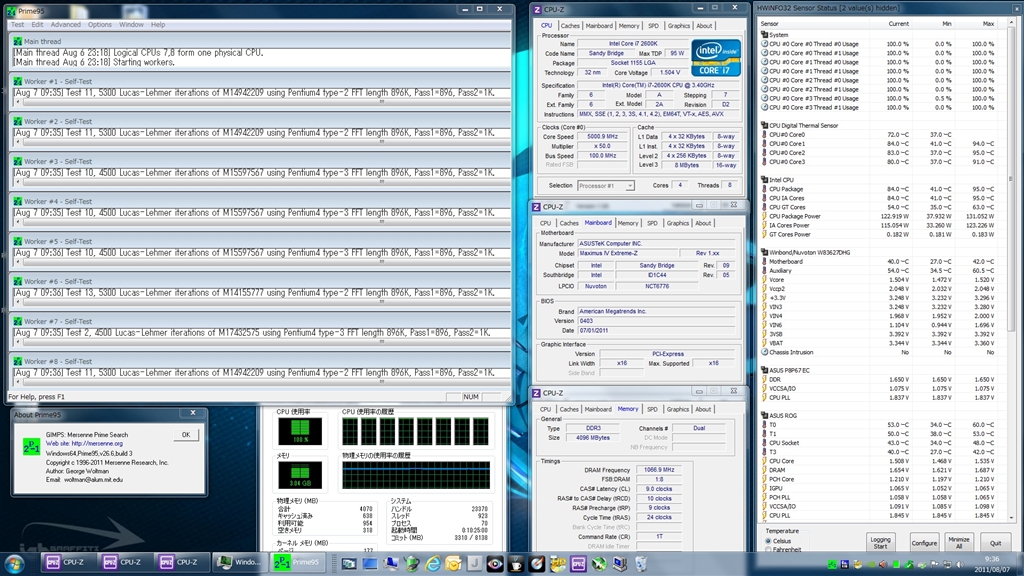Click the purple CPU-Z quick launch icon
This screenshot has height=576, width=1024.
tap(578, 563)
